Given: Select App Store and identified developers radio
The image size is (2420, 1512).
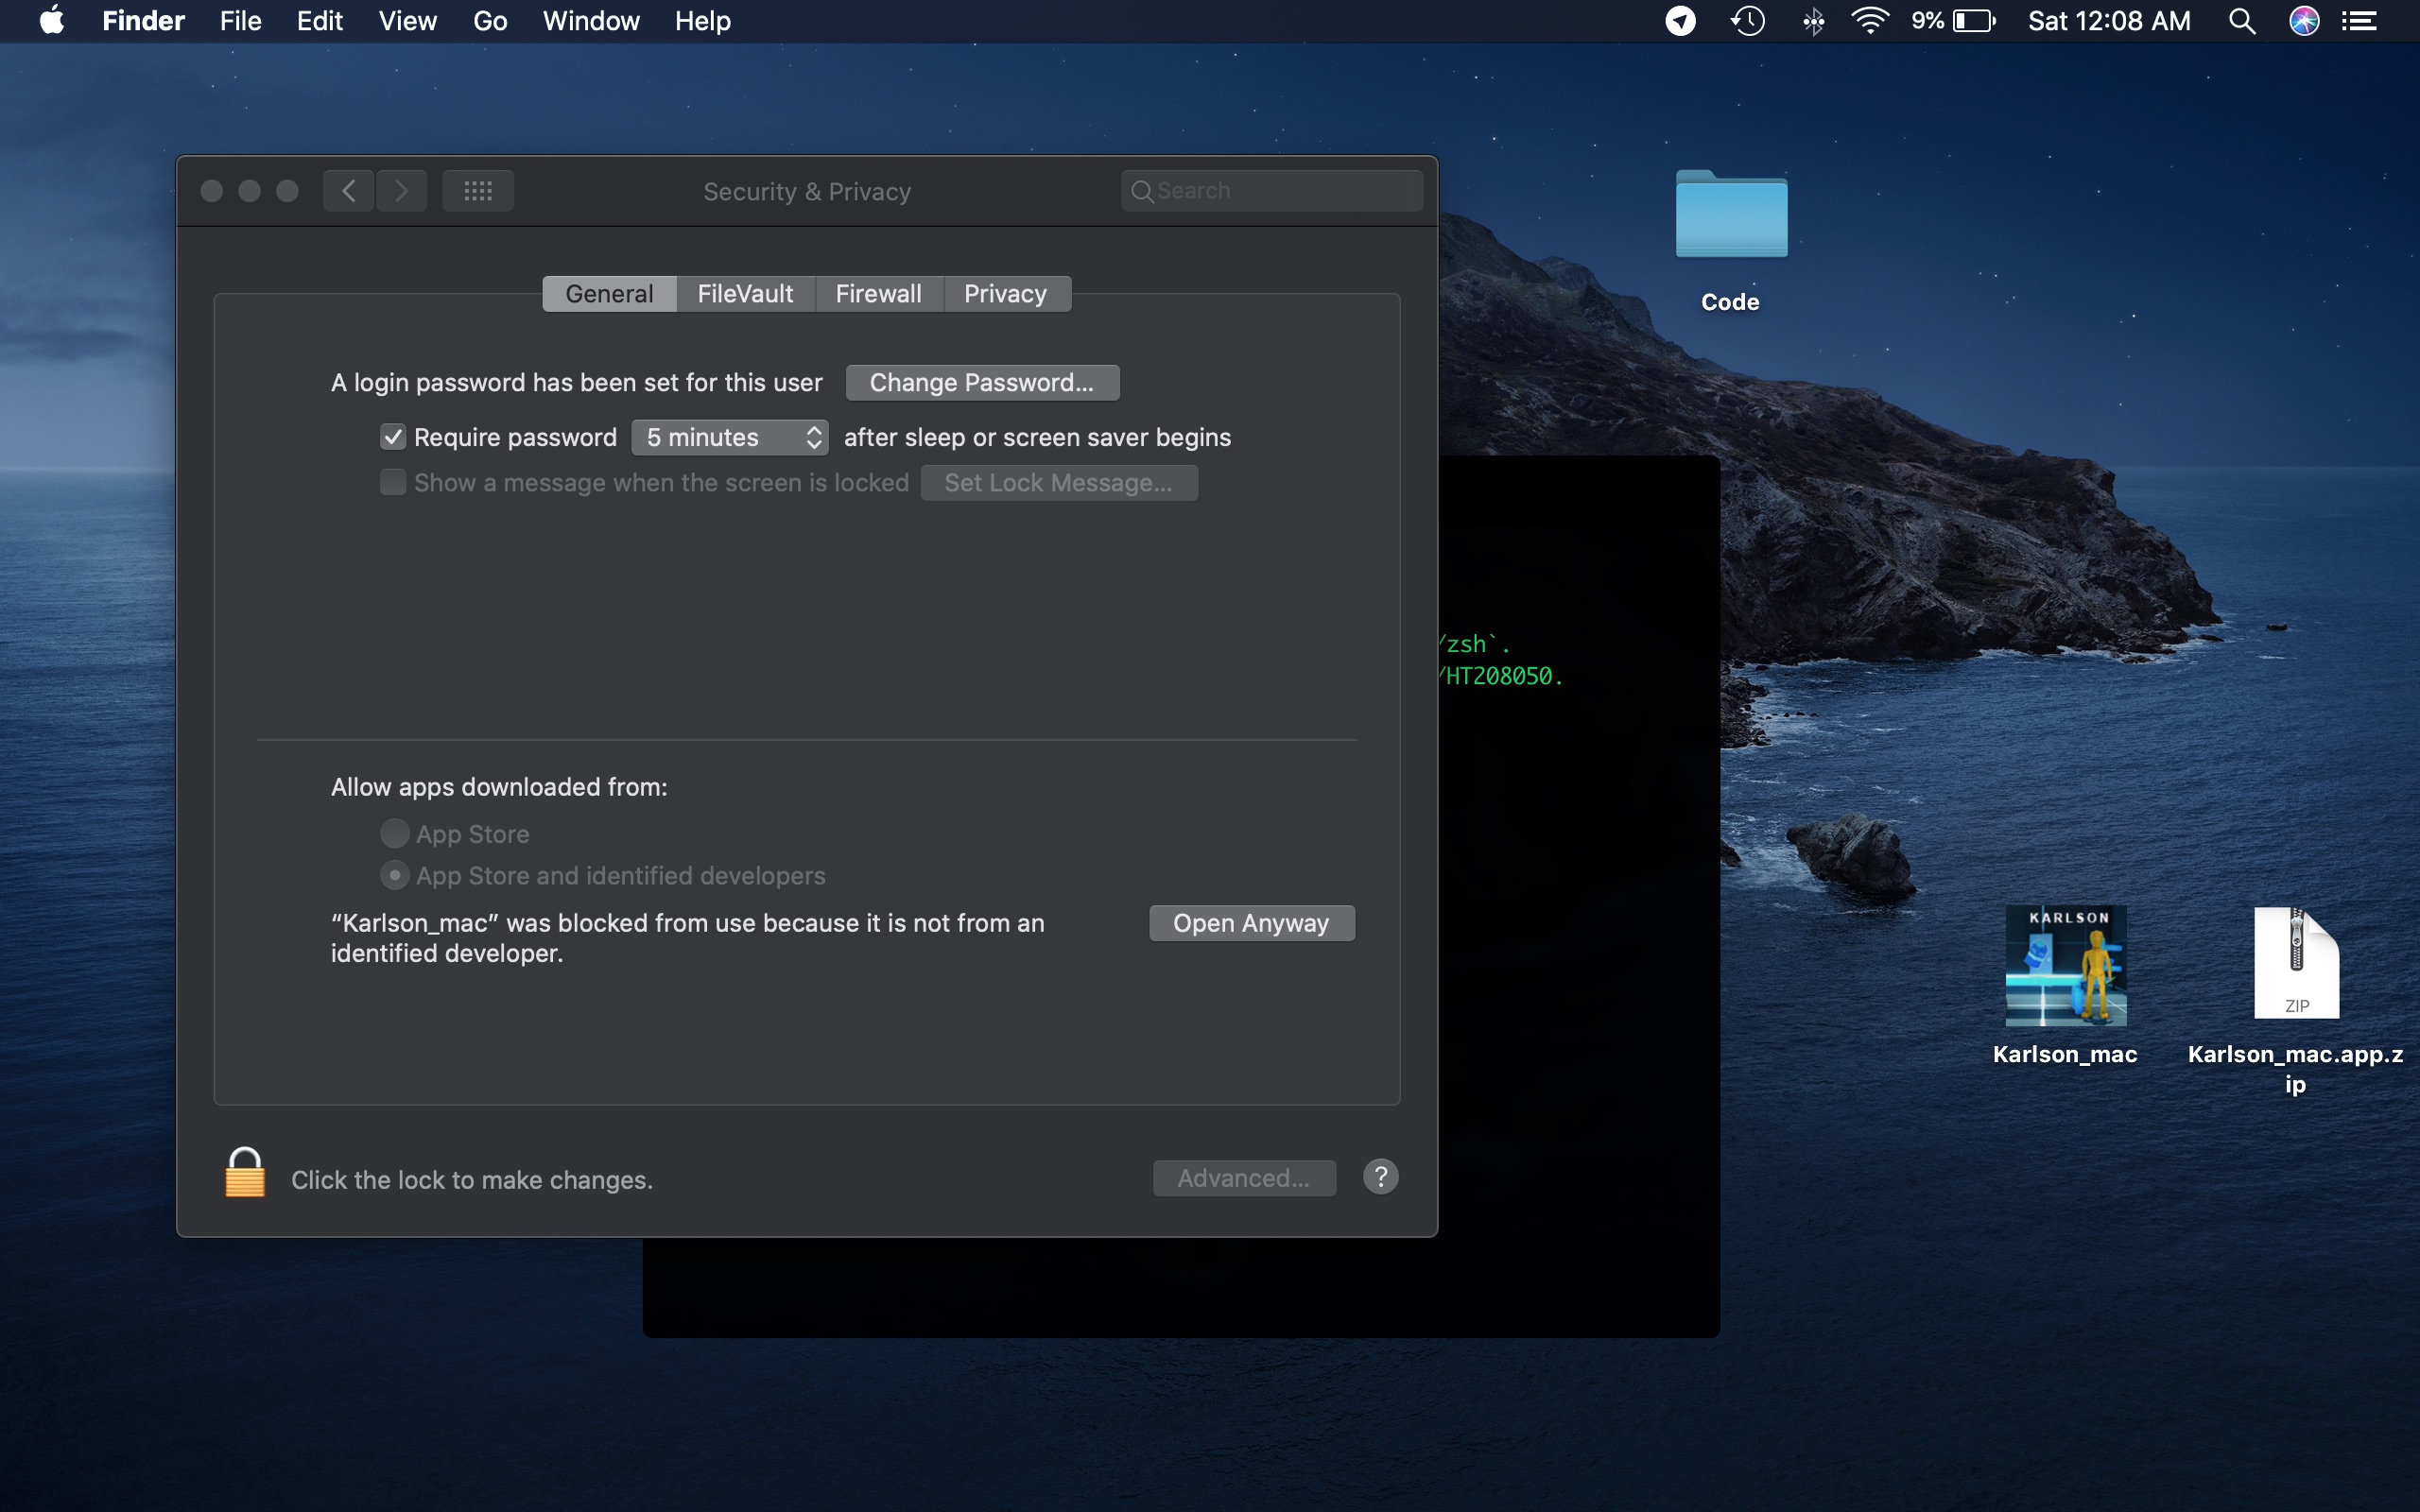Looking at the screenshot, I should click(x=395, y=875).
